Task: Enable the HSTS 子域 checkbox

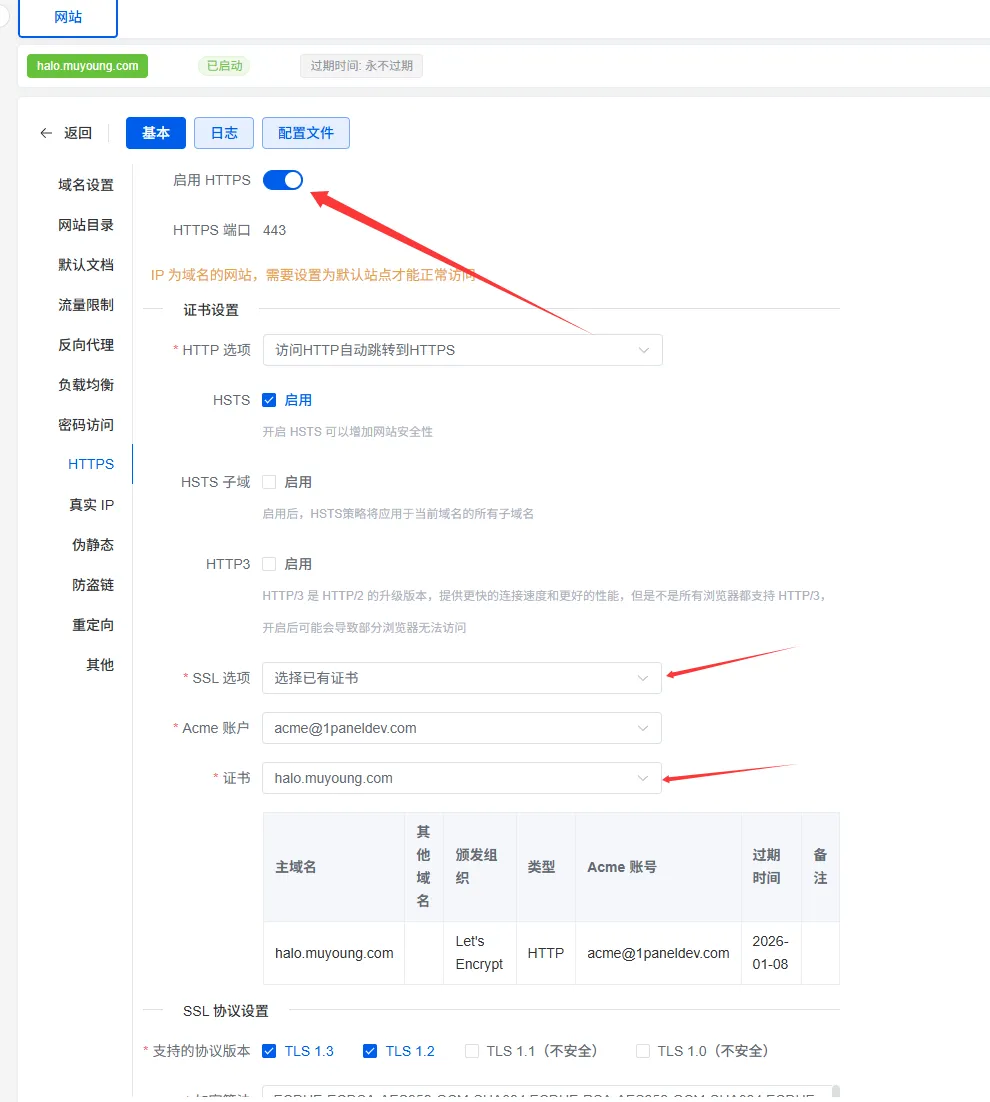Action: [269, 482]
